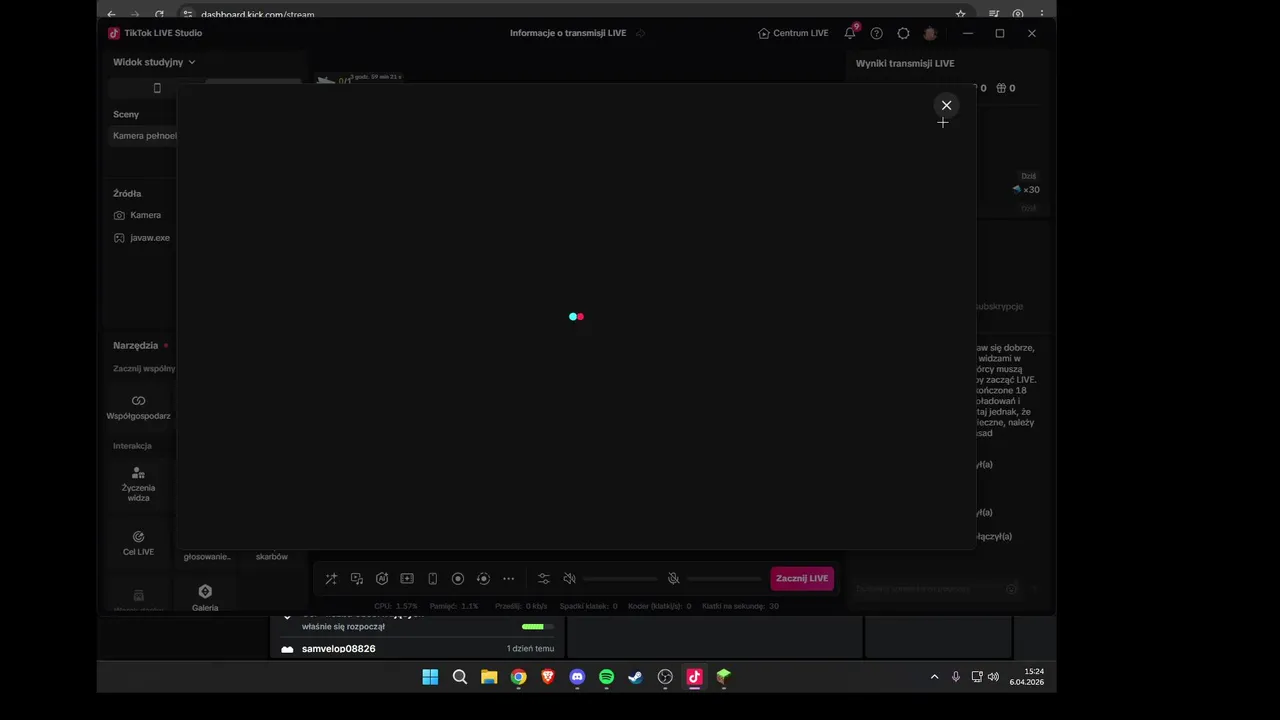Viewport: 1280px width, 720px height.
Task: Switch to Google Chrome in taskbar
Action: click(518, 677)
